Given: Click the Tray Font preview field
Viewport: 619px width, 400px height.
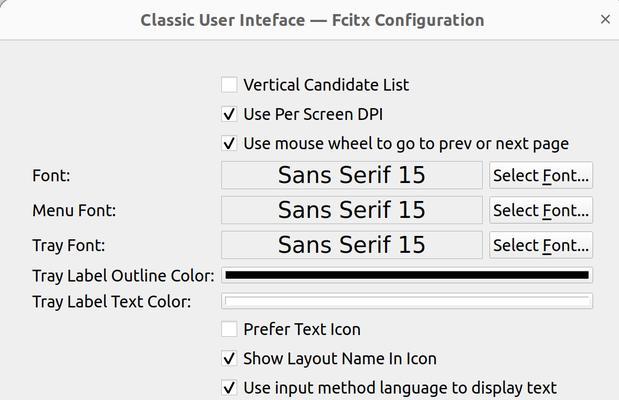Looking at the screenshot, I should coord(352,245).
